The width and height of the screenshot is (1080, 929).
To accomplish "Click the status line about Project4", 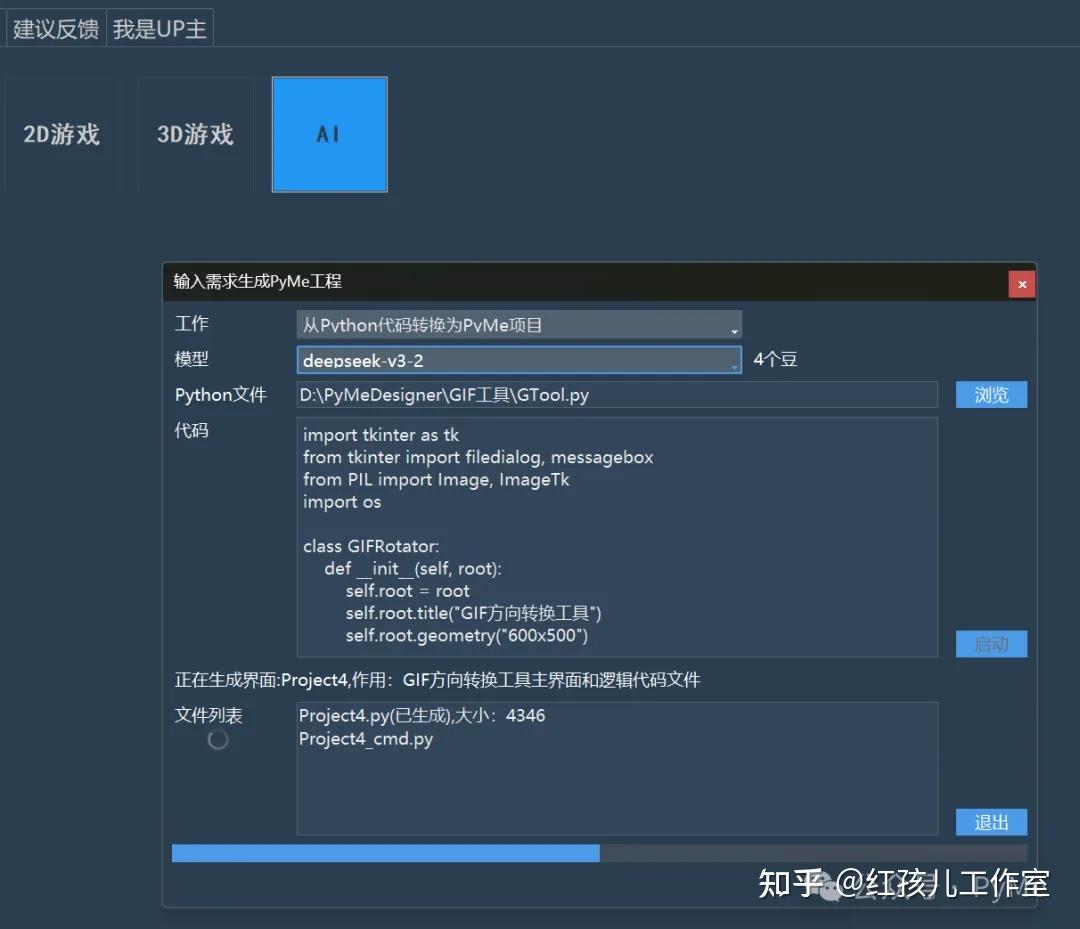I will [437, 680].
